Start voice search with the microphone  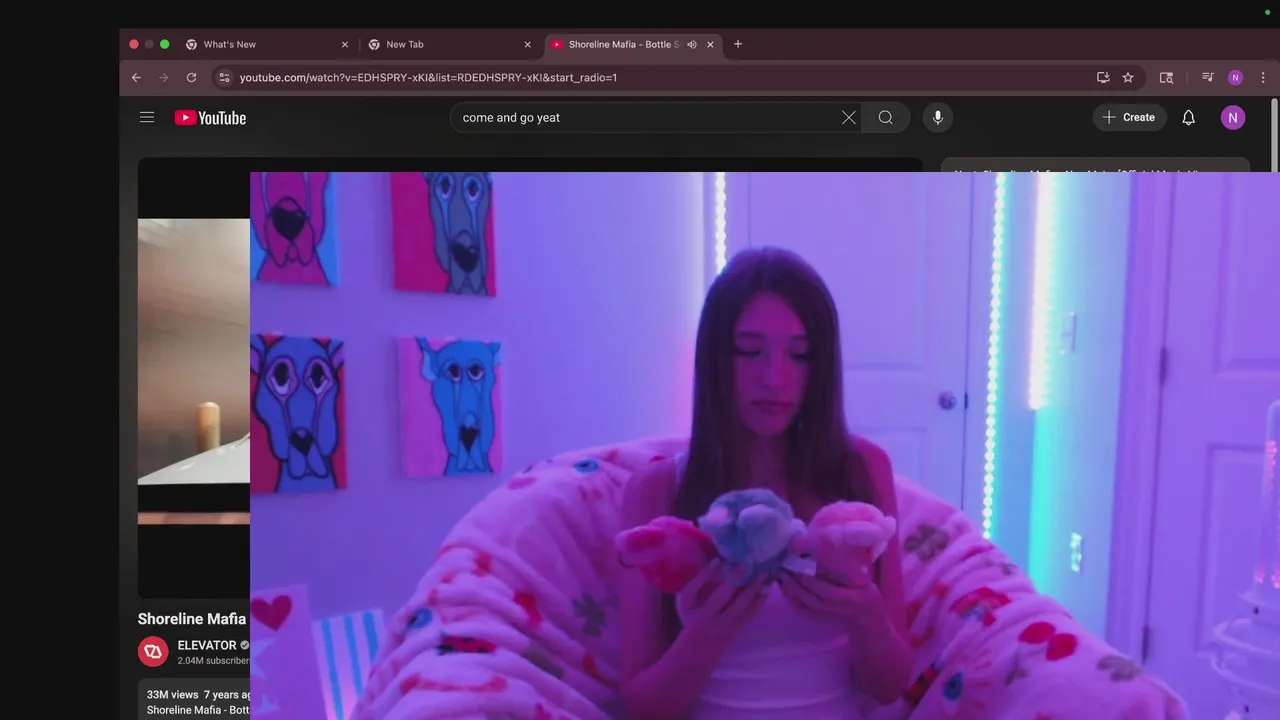[937, 117]
